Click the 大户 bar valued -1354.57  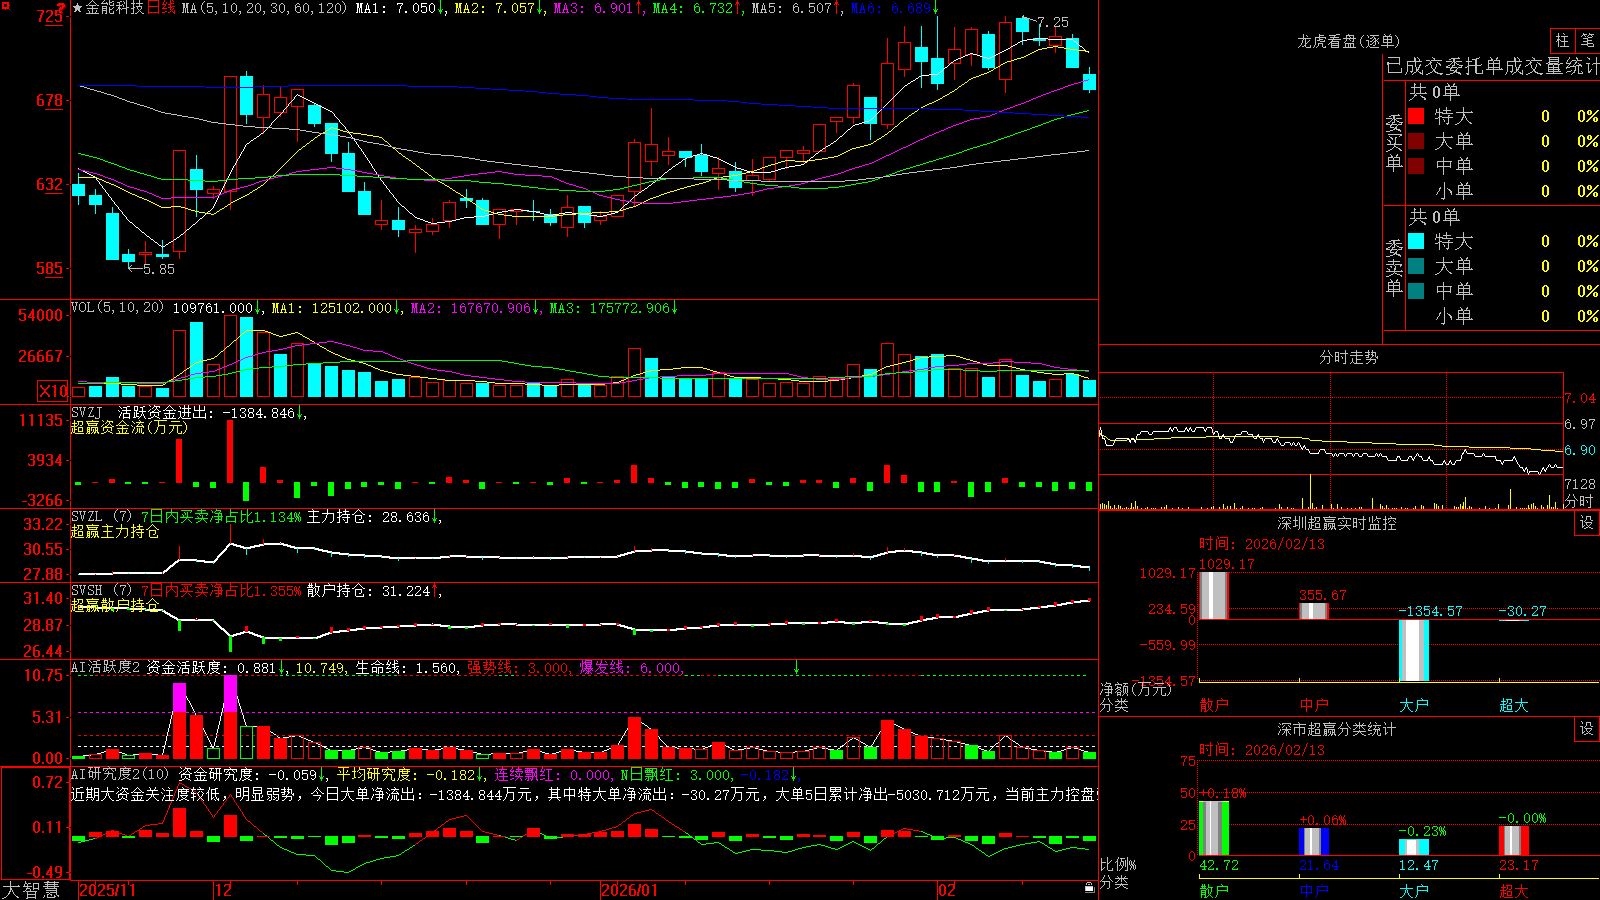click(x=1414, y=650)
